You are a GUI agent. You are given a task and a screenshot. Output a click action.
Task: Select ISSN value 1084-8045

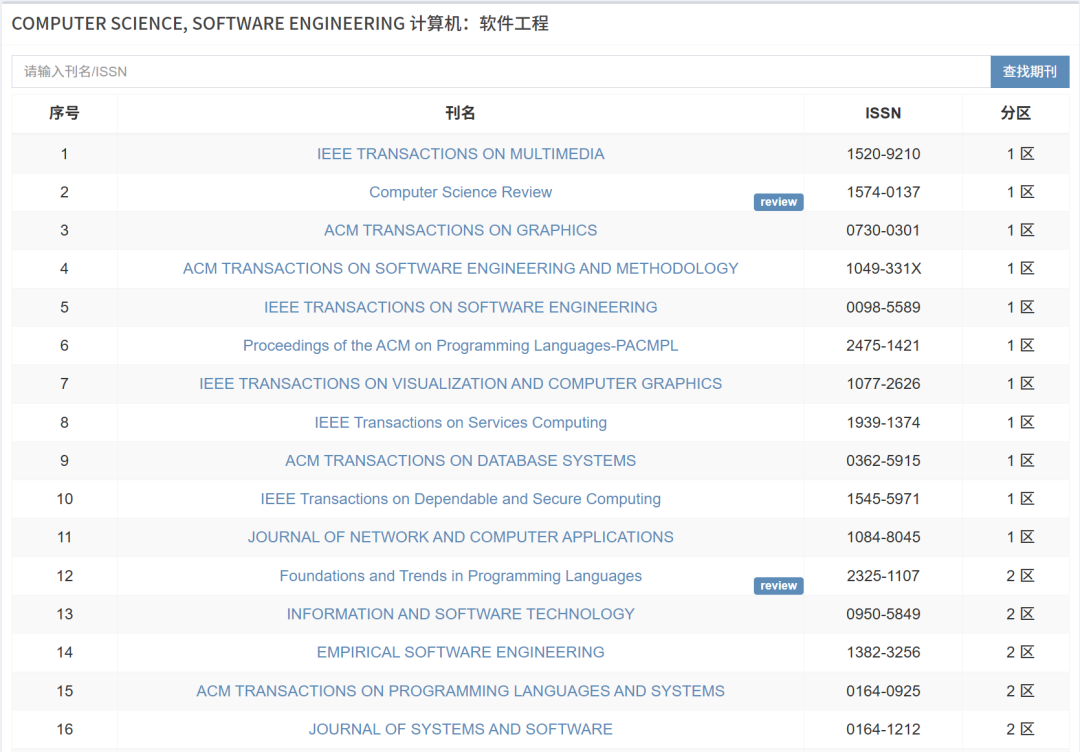tap(883, 537)
